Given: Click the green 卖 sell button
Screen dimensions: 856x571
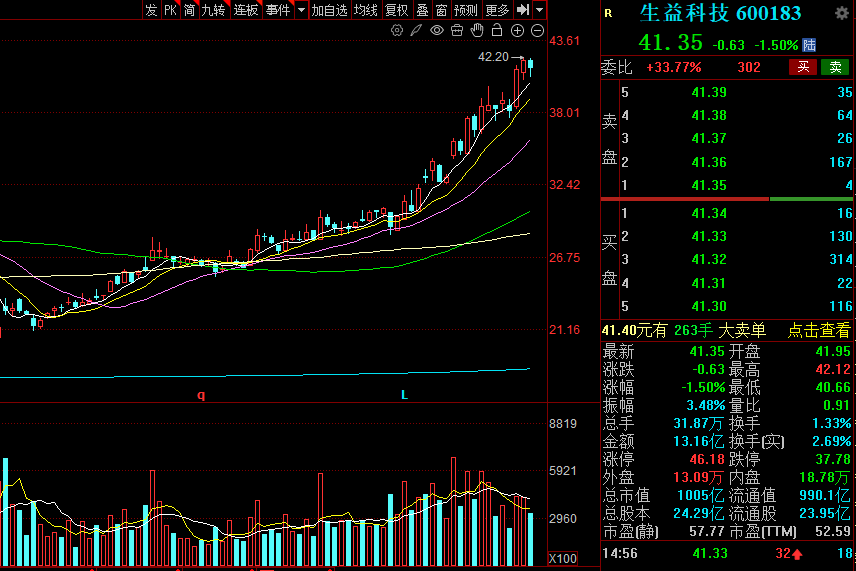Looking at the screenshot, I should pyautogui.click(x=835, y=67).
